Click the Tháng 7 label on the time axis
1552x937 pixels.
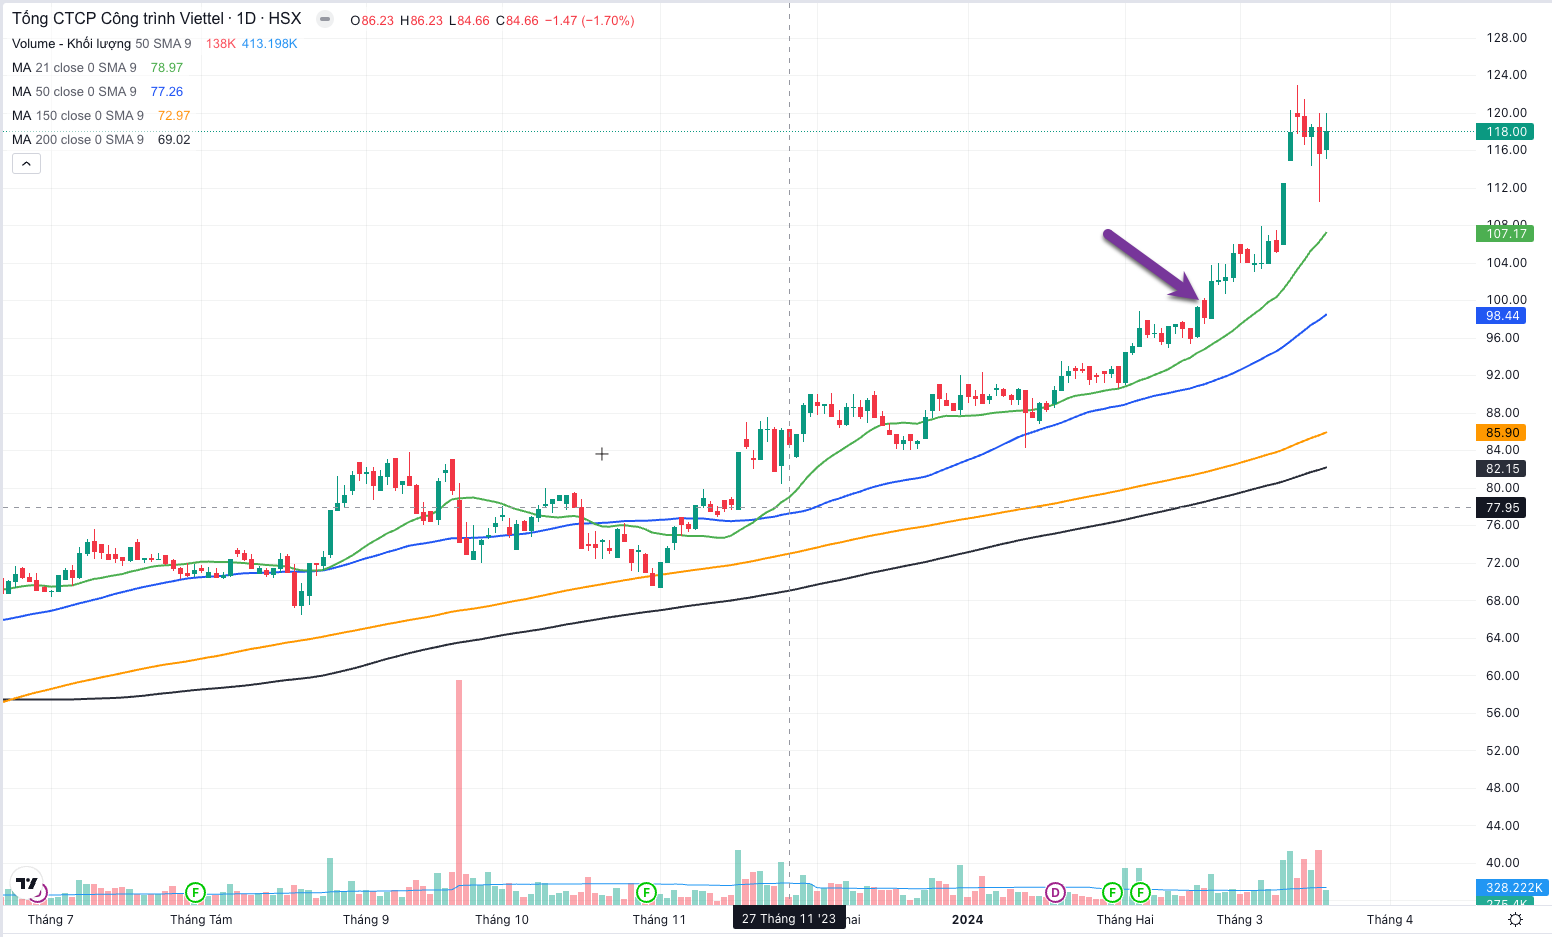coord(51,920)
